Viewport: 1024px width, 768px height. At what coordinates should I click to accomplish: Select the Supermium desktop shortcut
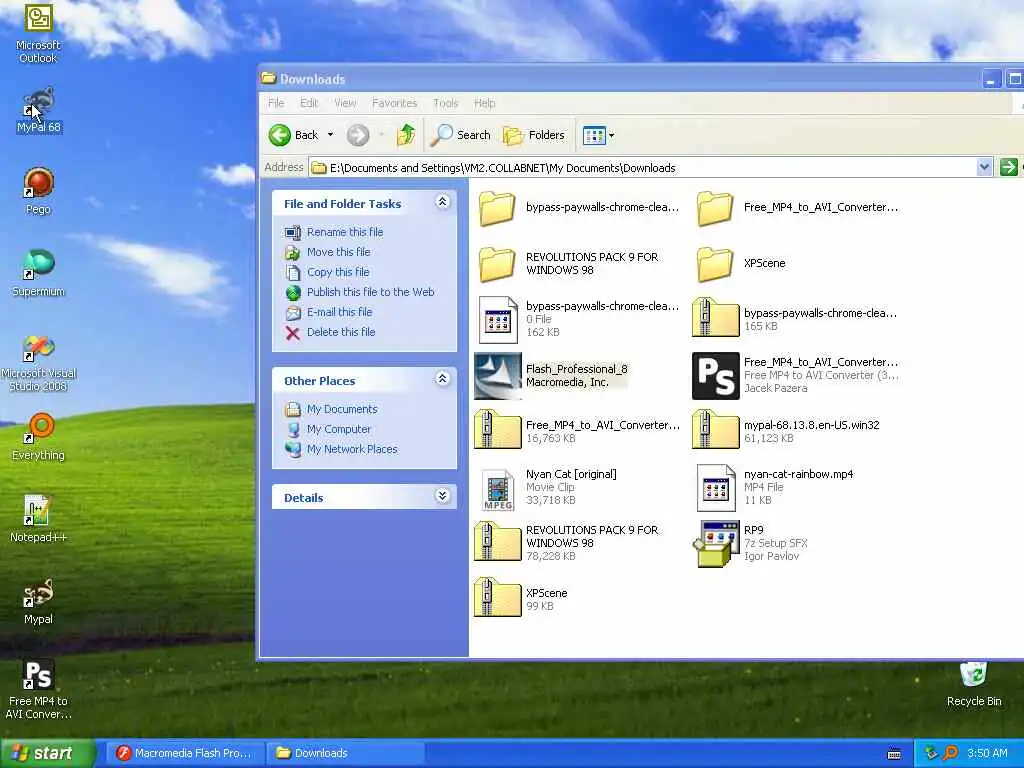pyautogui.click(x=38, y=273)
